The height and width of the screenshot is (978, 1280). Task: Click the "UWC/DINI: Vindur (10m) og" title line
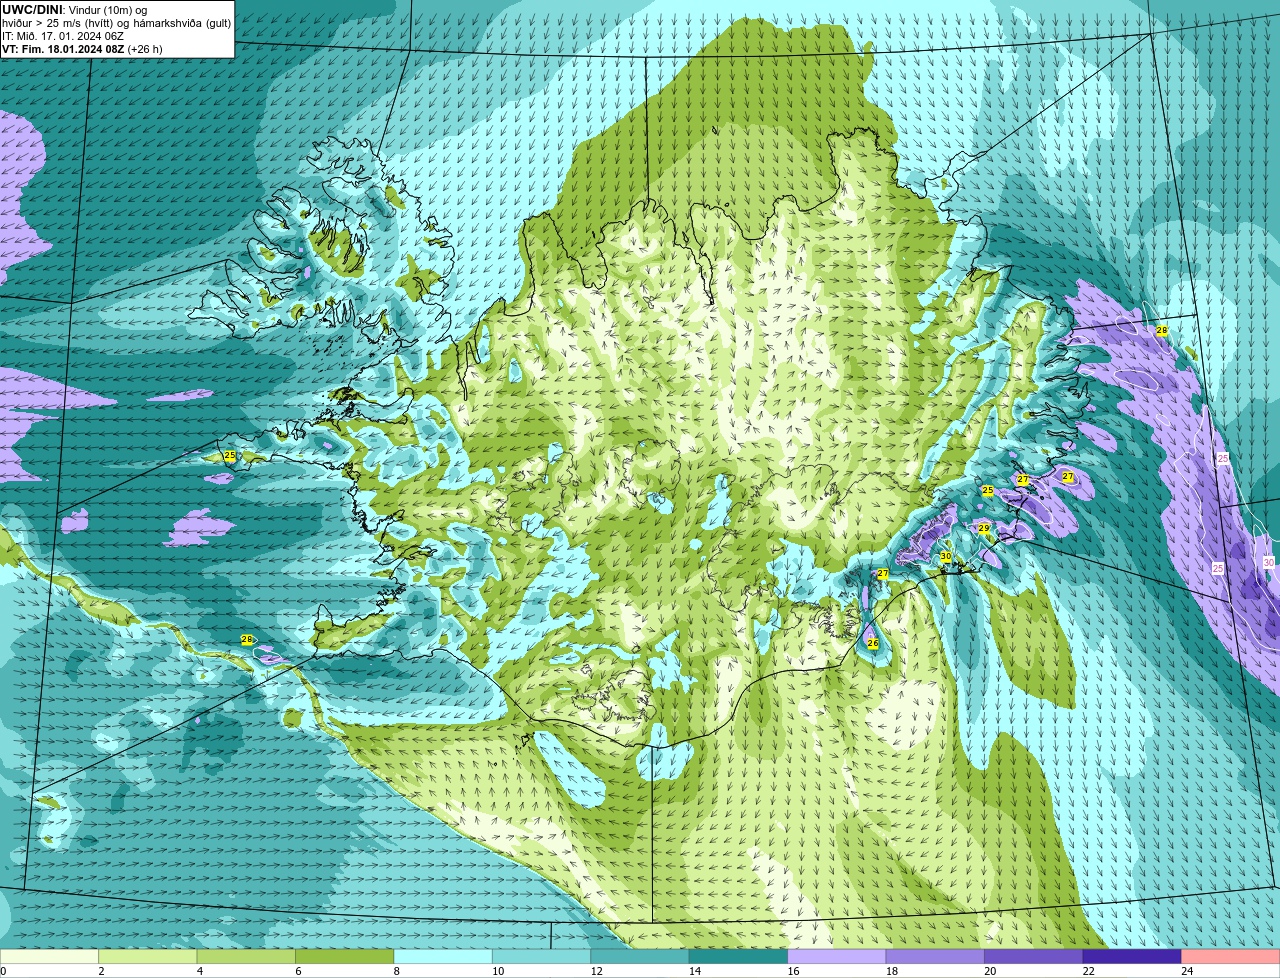click(75, 10)
